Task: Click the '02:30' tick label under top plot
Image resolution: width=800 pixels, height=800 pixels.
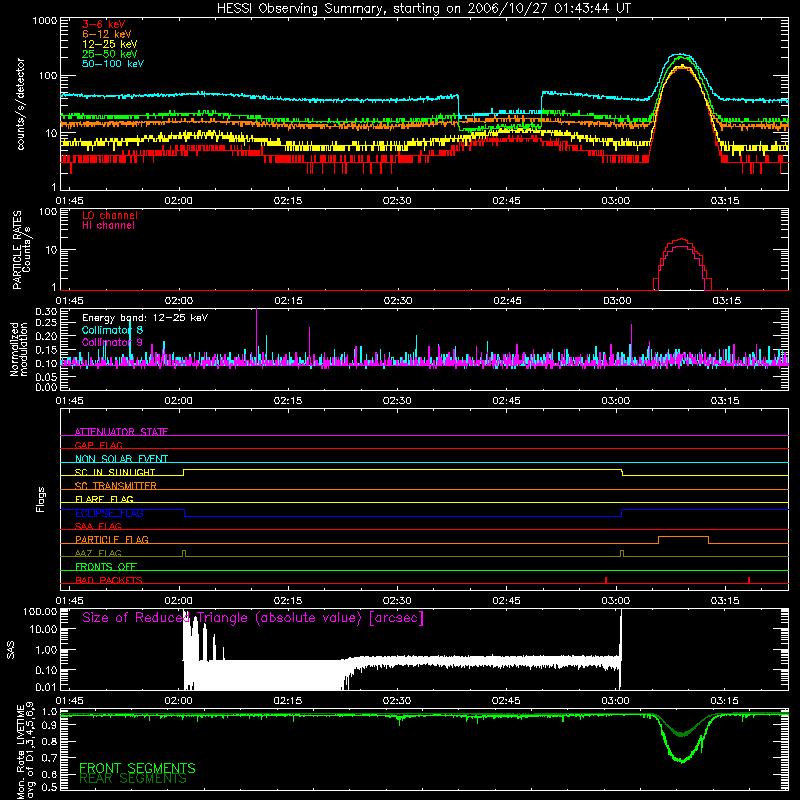Action: (397, 201)
